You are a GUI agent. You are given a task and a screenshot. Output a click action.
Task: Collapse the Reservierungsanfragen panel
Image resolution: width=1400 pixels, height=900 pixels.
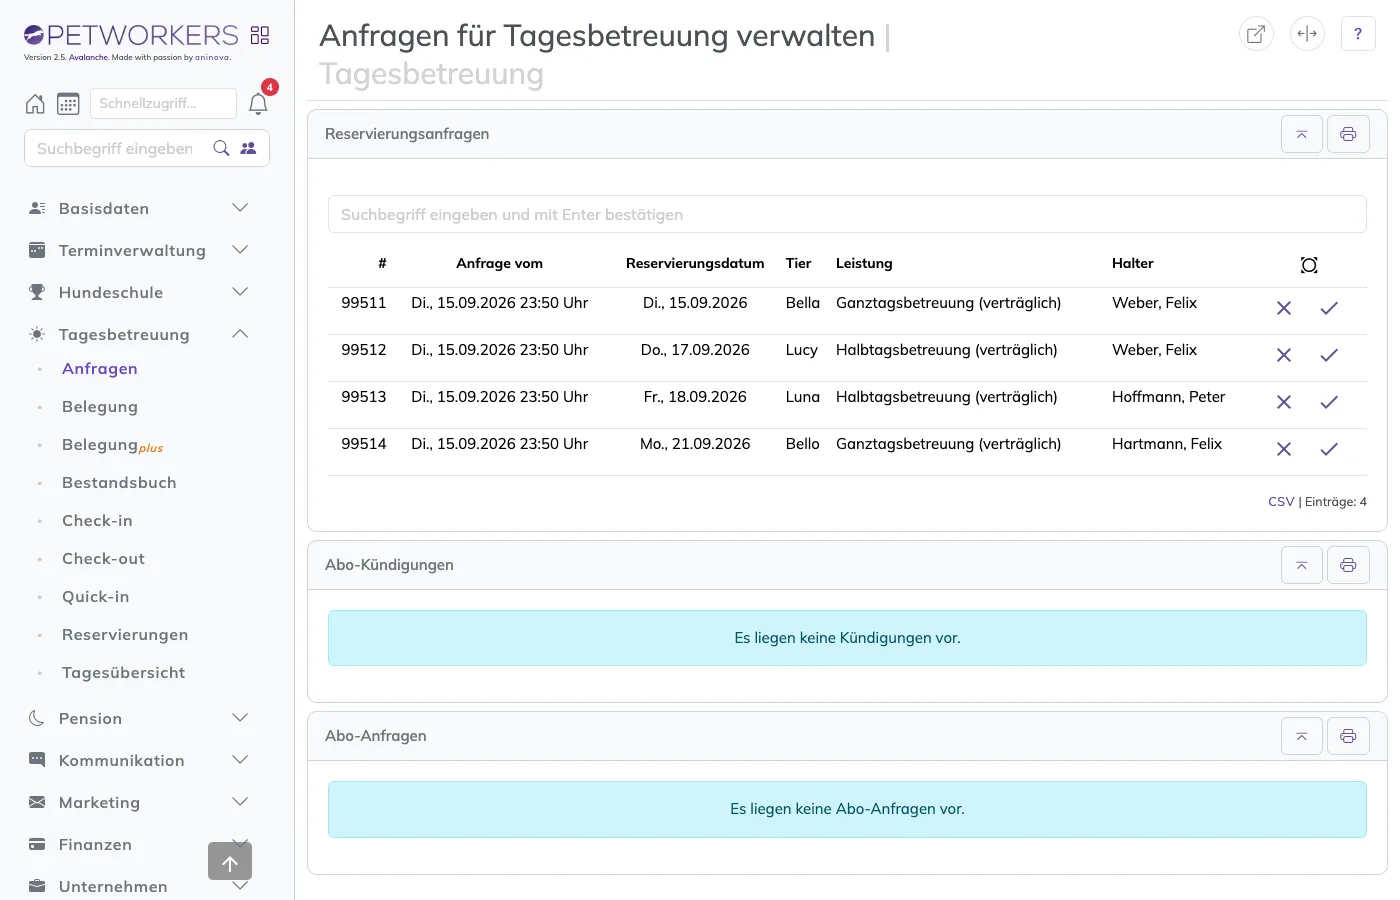1302,134
